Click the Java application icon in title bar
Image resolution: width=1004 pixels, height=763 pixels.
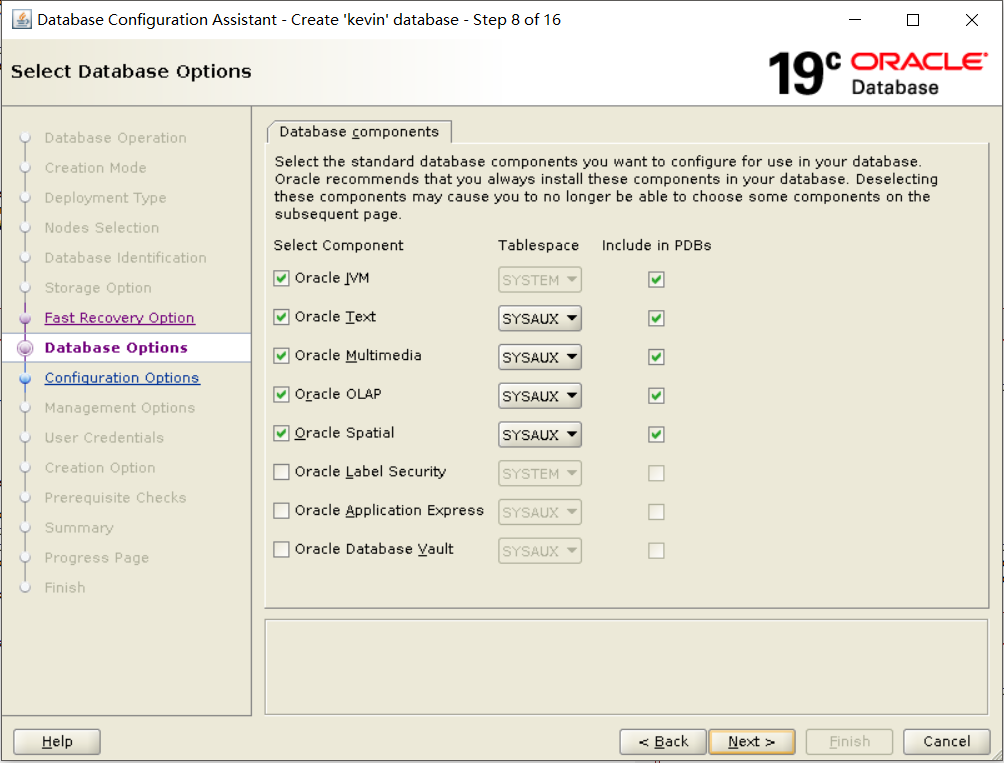click(21, 19)
